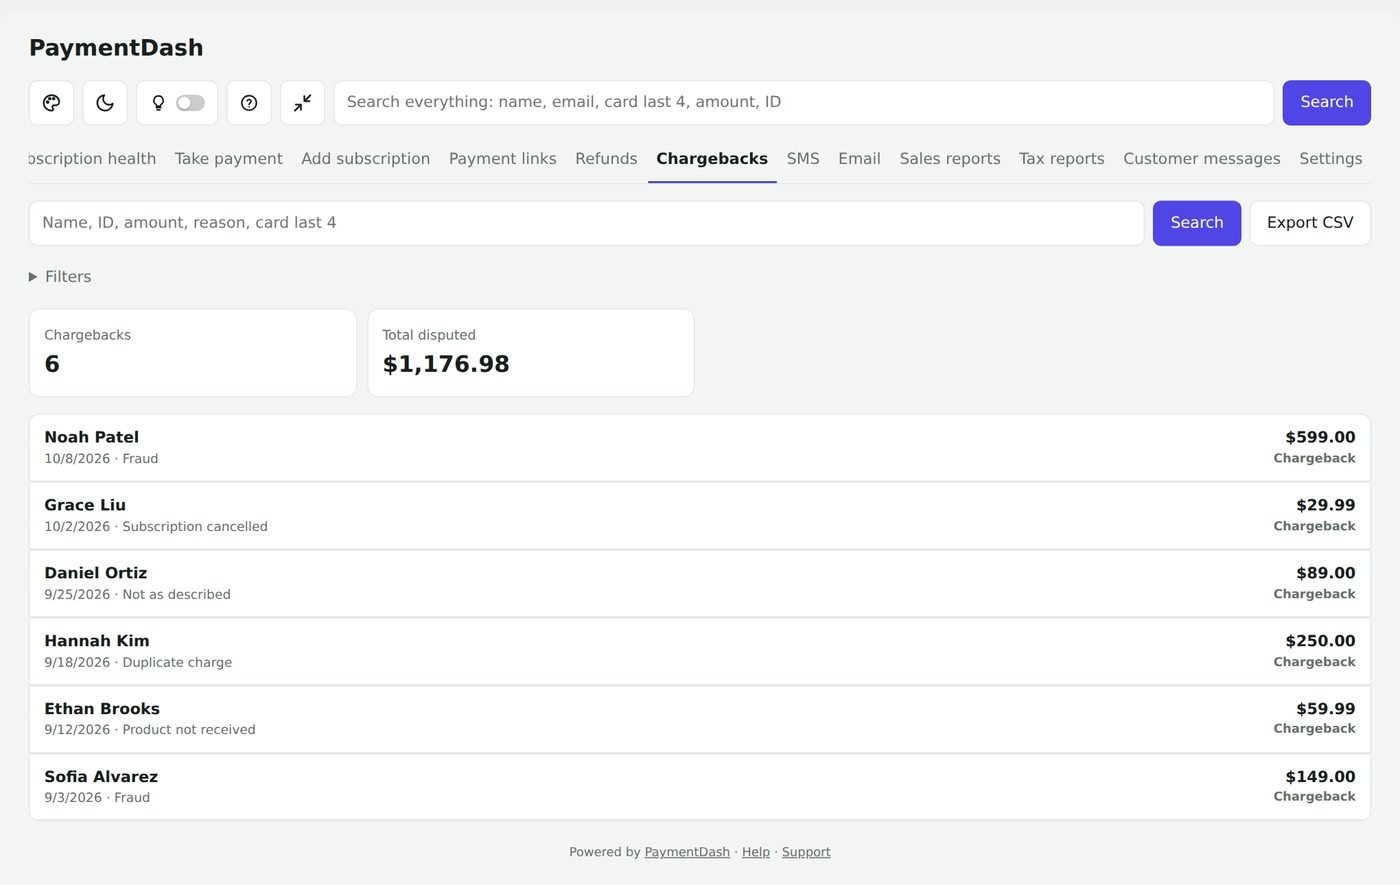
Task: Open Sales reports tab
Action: point(949,159)
